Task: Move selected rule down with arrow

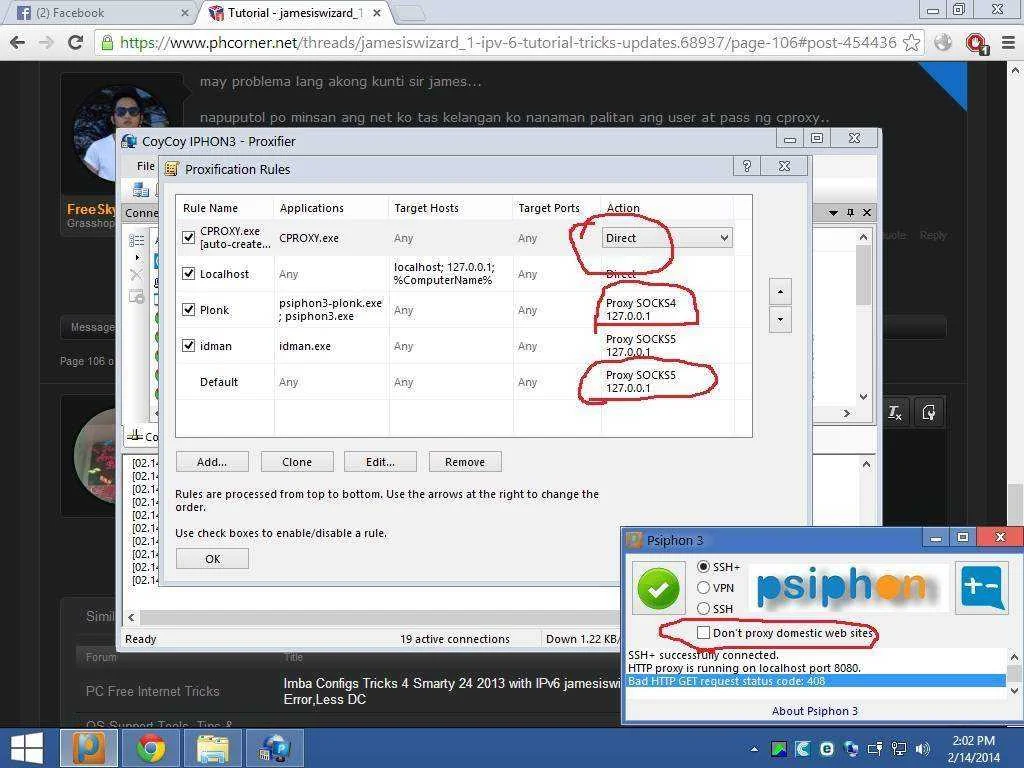Action: click(780, 320)
